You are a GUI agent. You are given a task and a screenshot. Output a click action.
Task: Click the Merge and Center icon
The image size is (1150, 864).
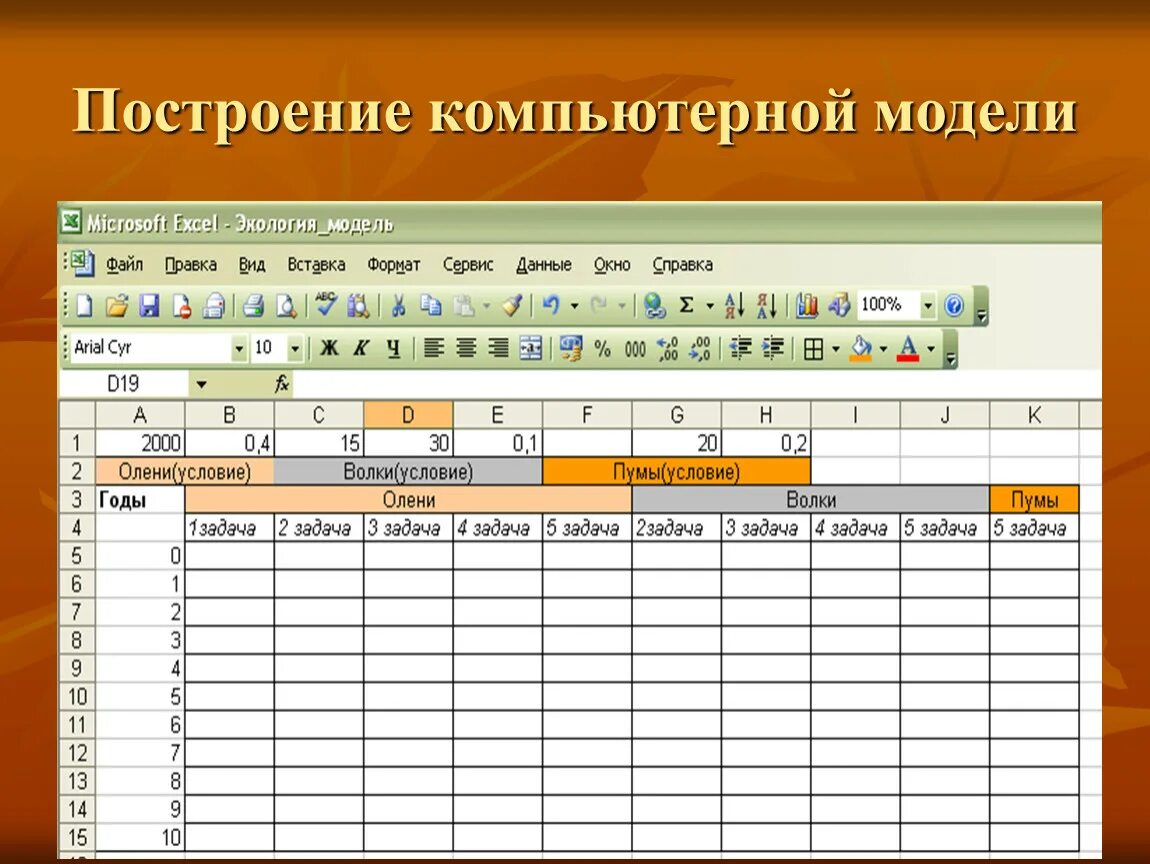530,348
